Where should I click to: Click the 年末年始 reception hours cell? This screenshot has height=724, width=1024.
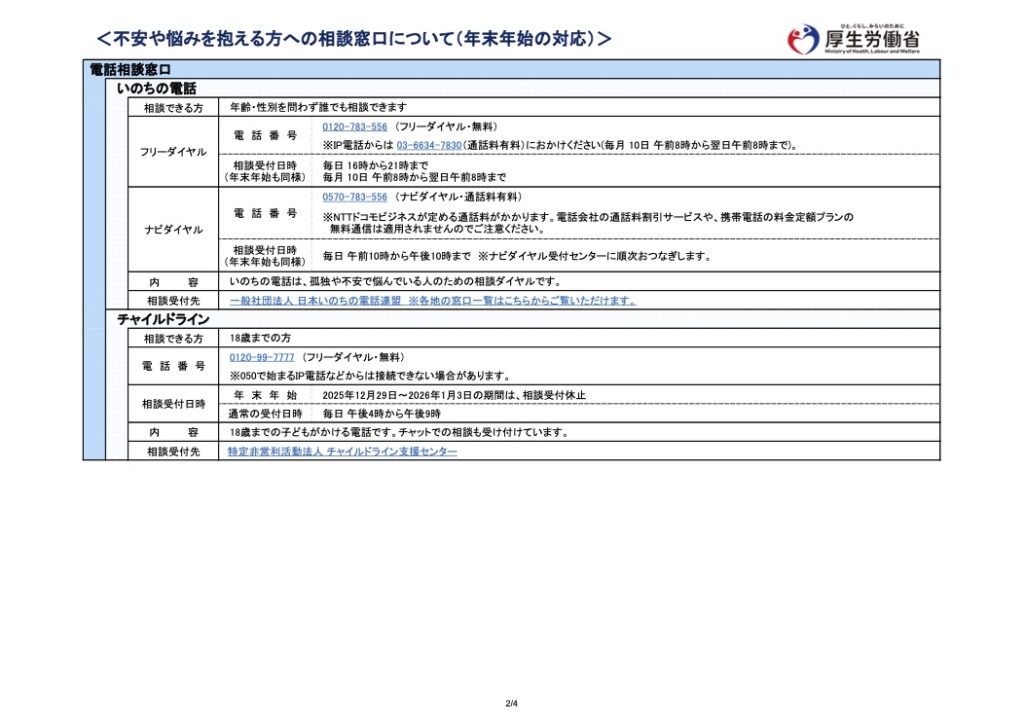(264, 395)
